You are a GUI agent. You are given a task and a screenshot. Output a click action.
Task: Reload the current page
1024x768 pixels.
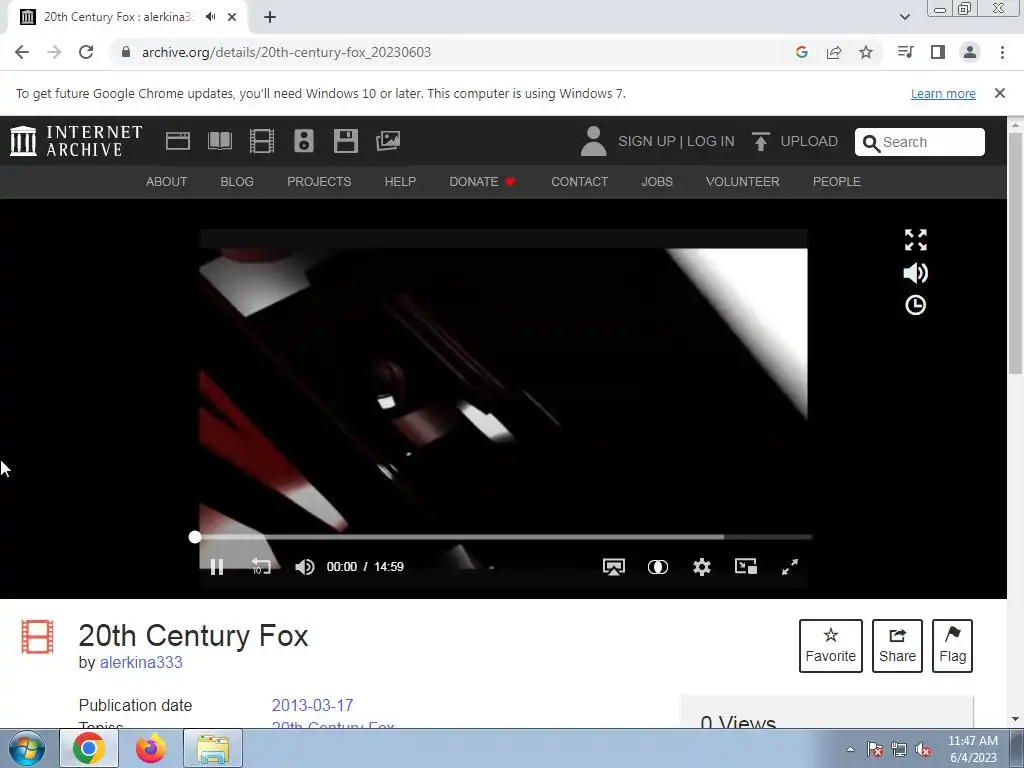pos(86,52)
